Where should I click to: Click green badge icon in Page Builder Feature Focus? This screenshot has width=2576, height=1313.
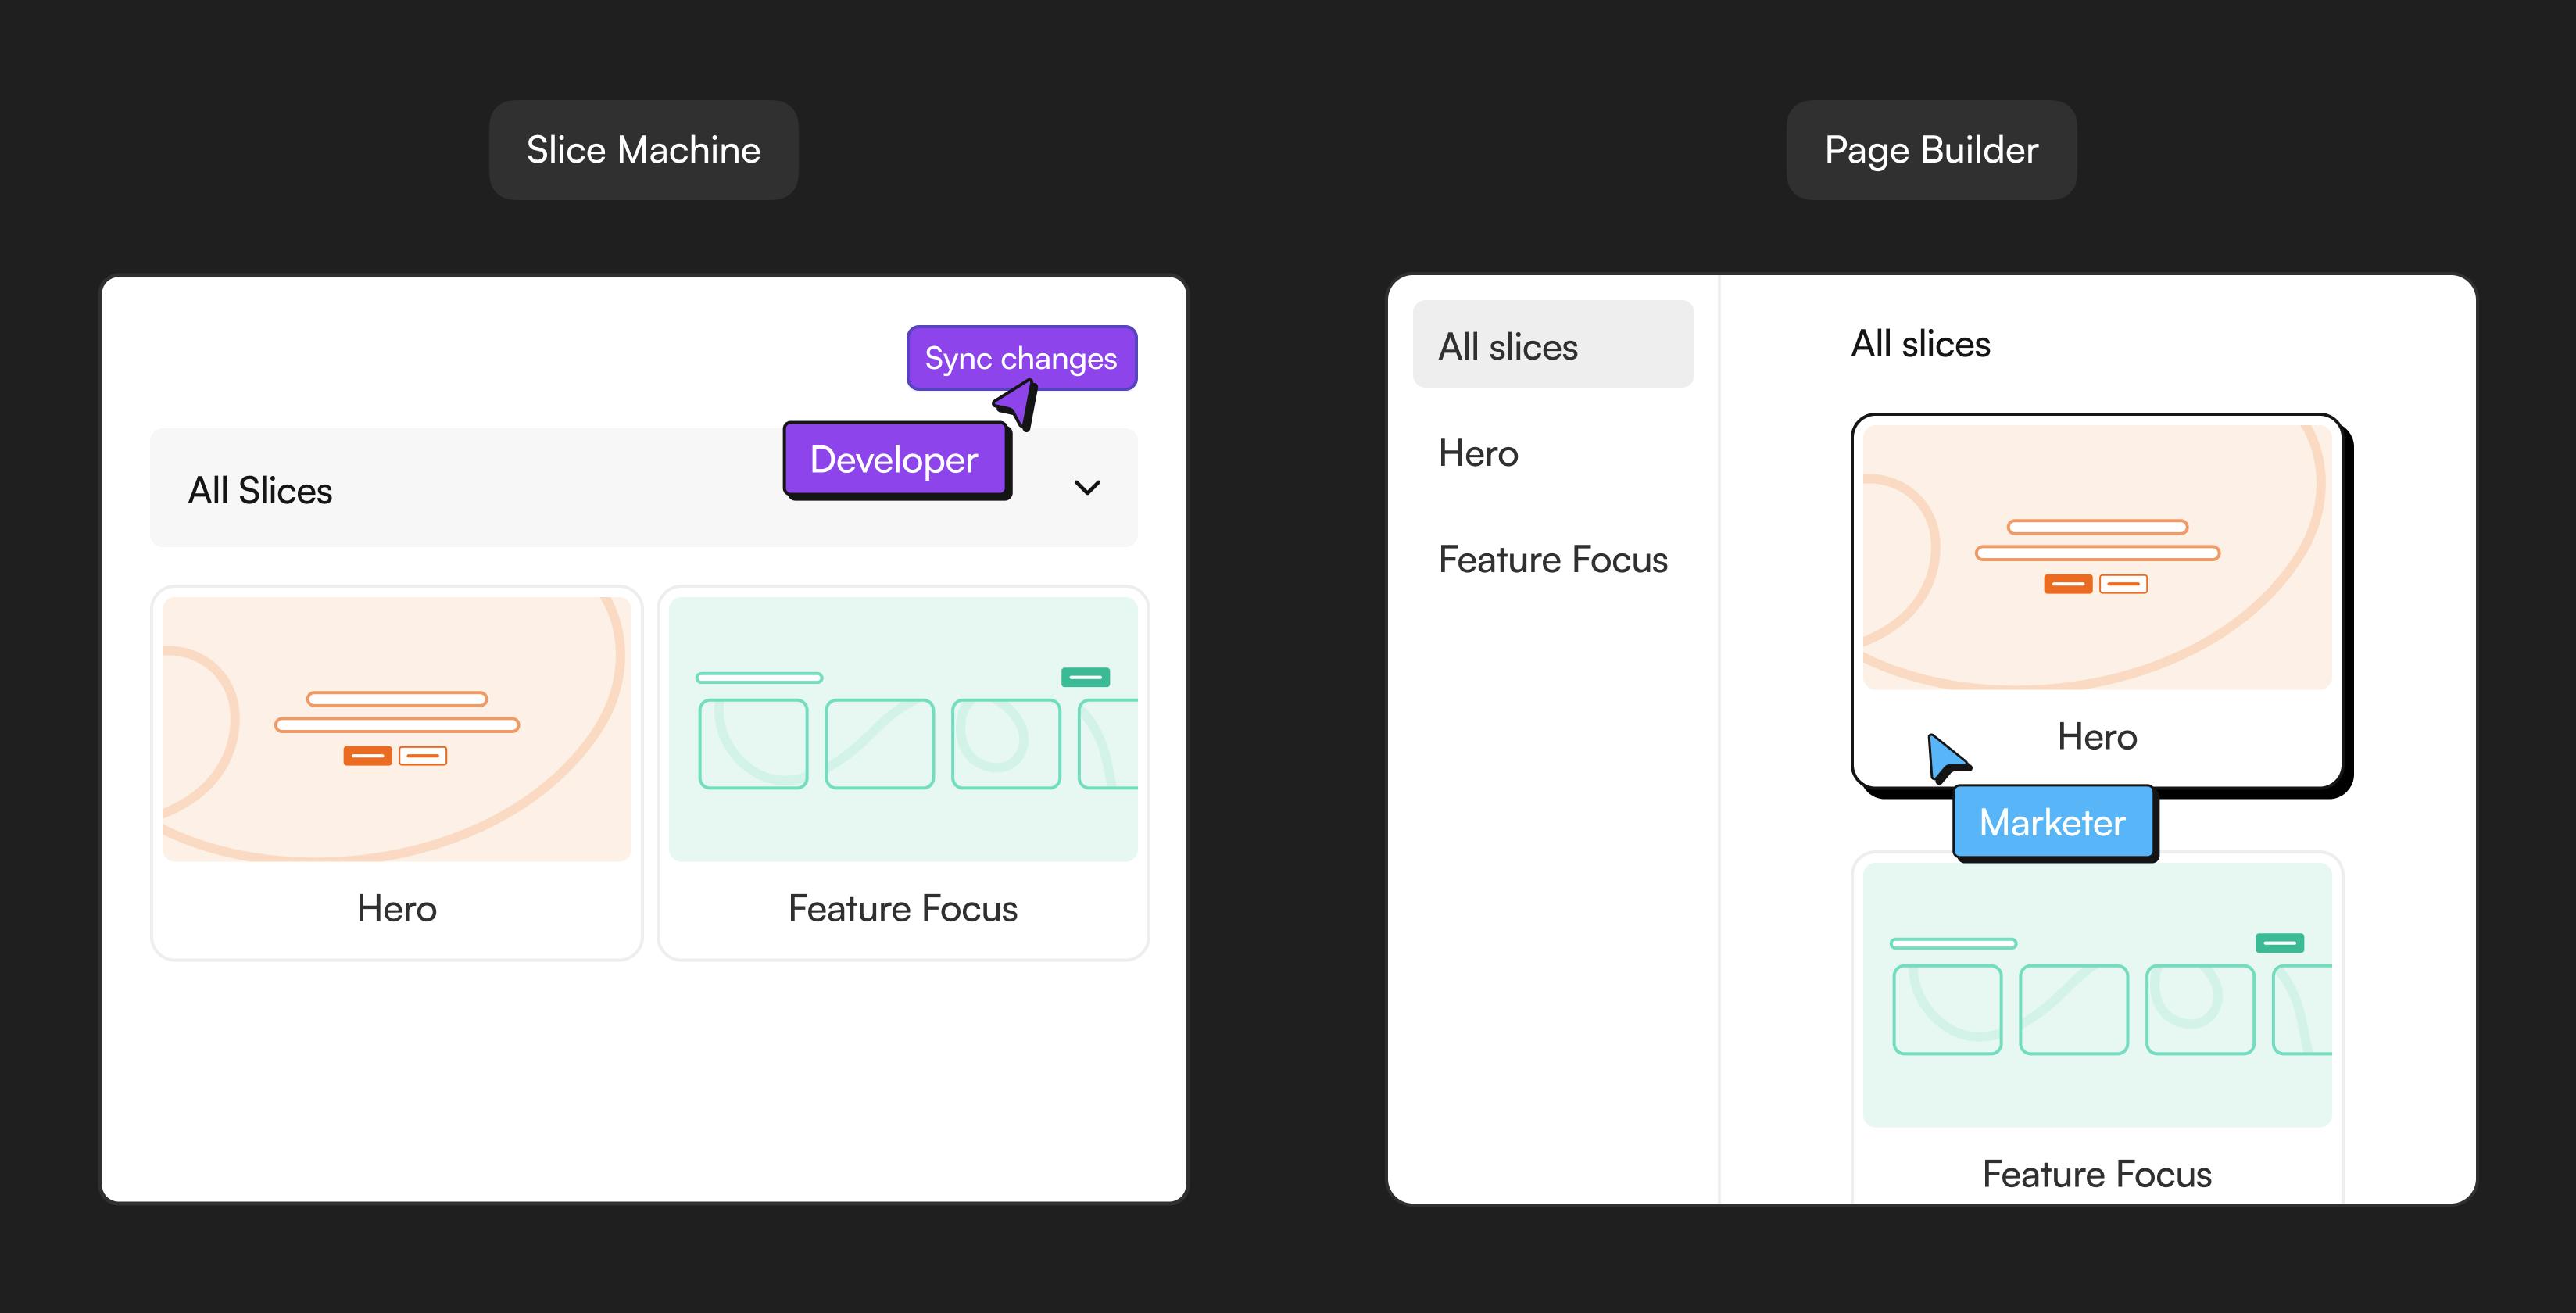click(x=2279, y=943)
